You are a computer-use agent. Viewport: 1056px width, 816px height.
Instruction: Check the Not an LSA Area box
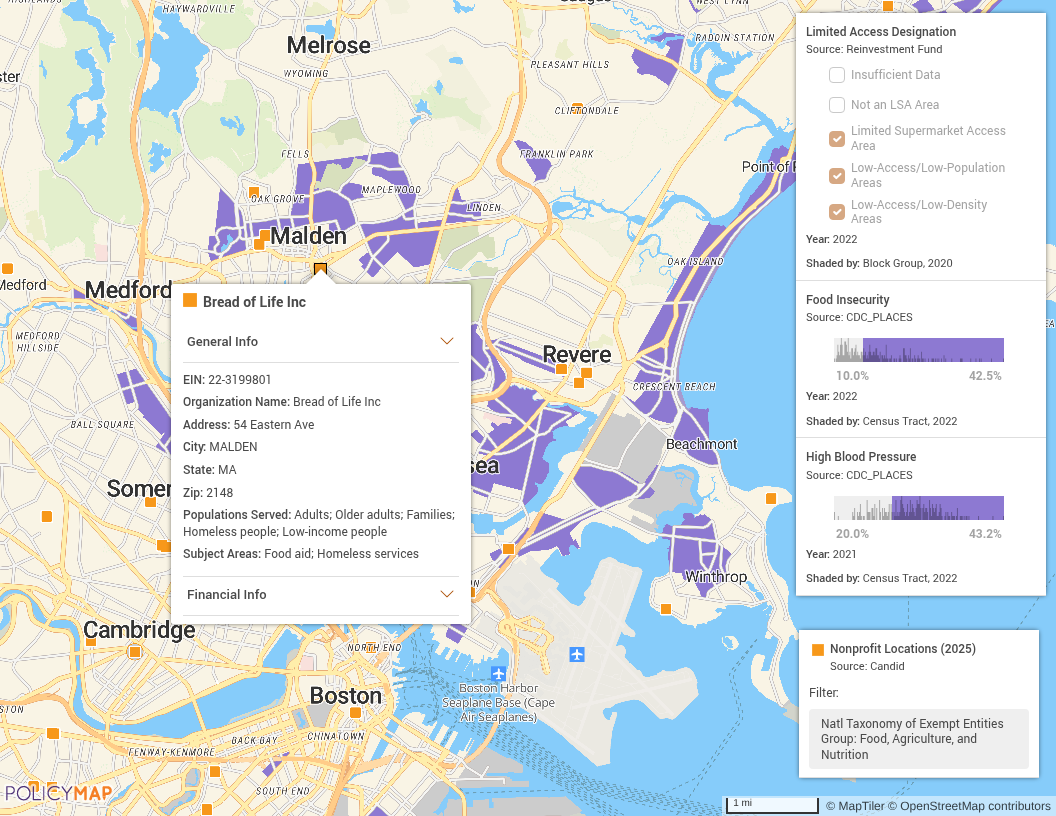[x=837, y=105]
